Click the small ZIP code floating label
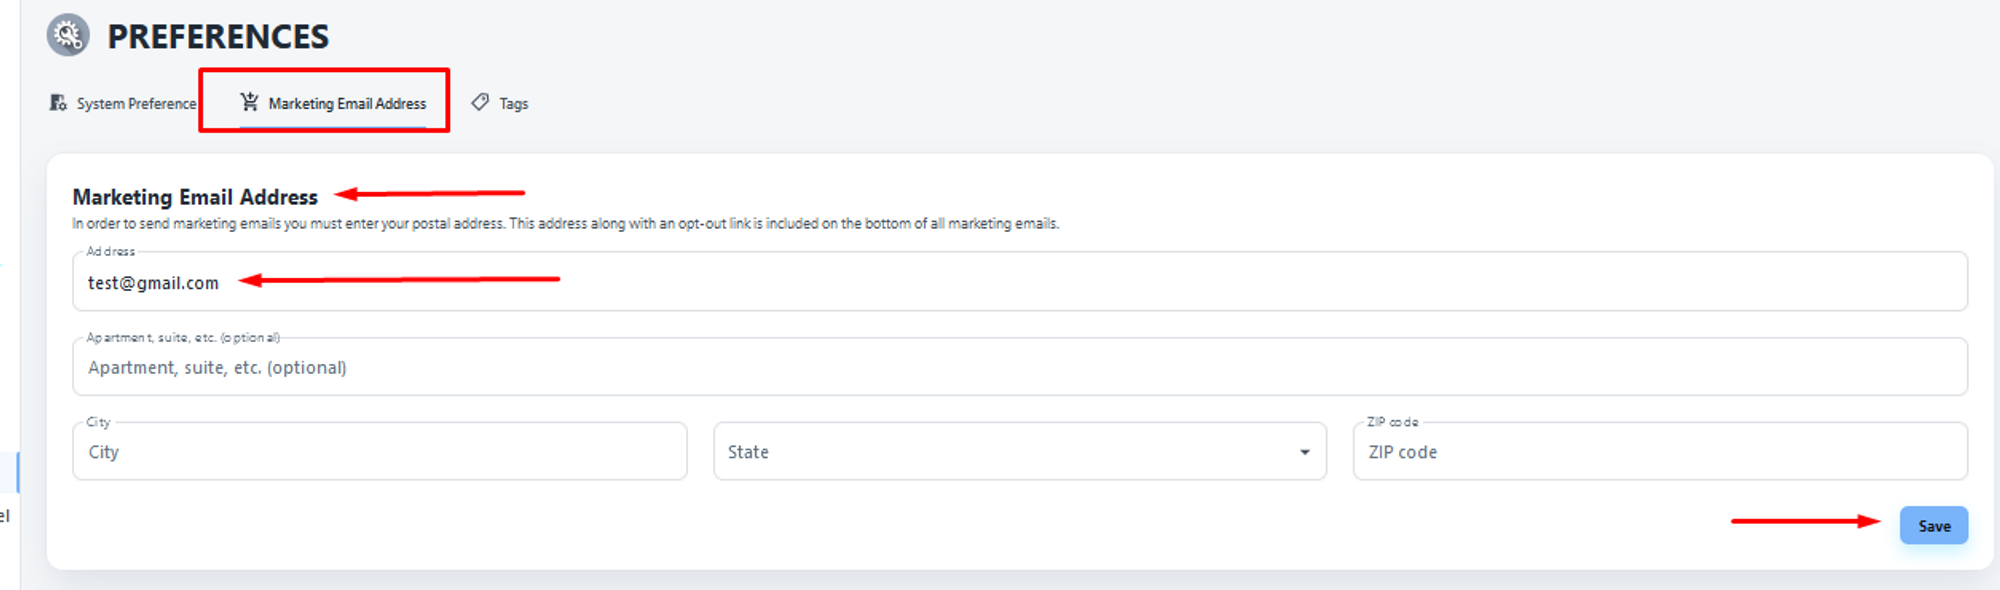 pyautogui.click(x=1392, y=422)
